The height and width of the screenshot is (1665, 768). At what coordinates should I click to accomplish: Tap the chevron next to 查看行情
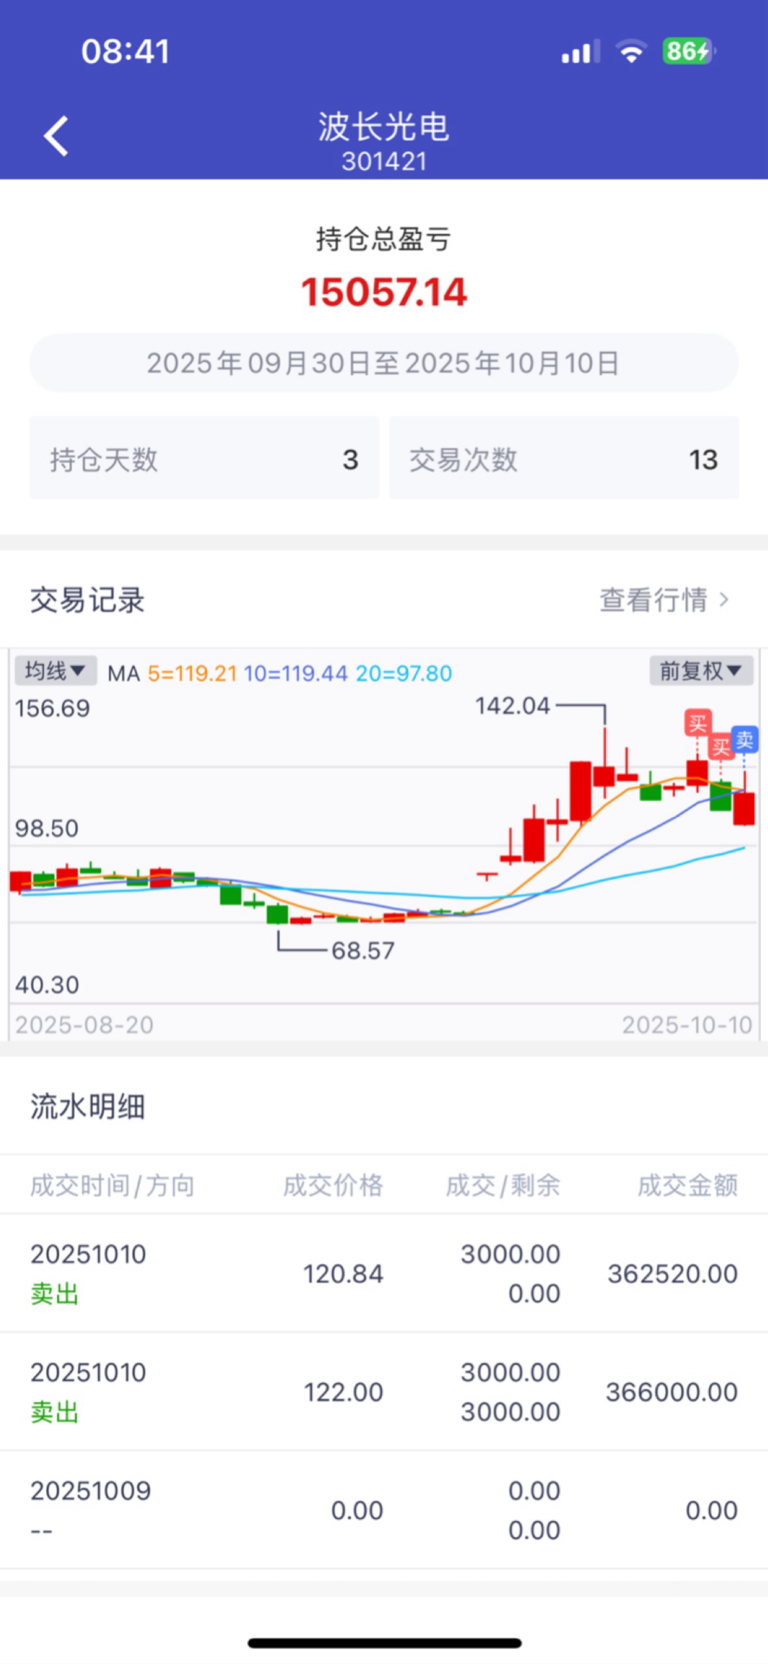725,600
